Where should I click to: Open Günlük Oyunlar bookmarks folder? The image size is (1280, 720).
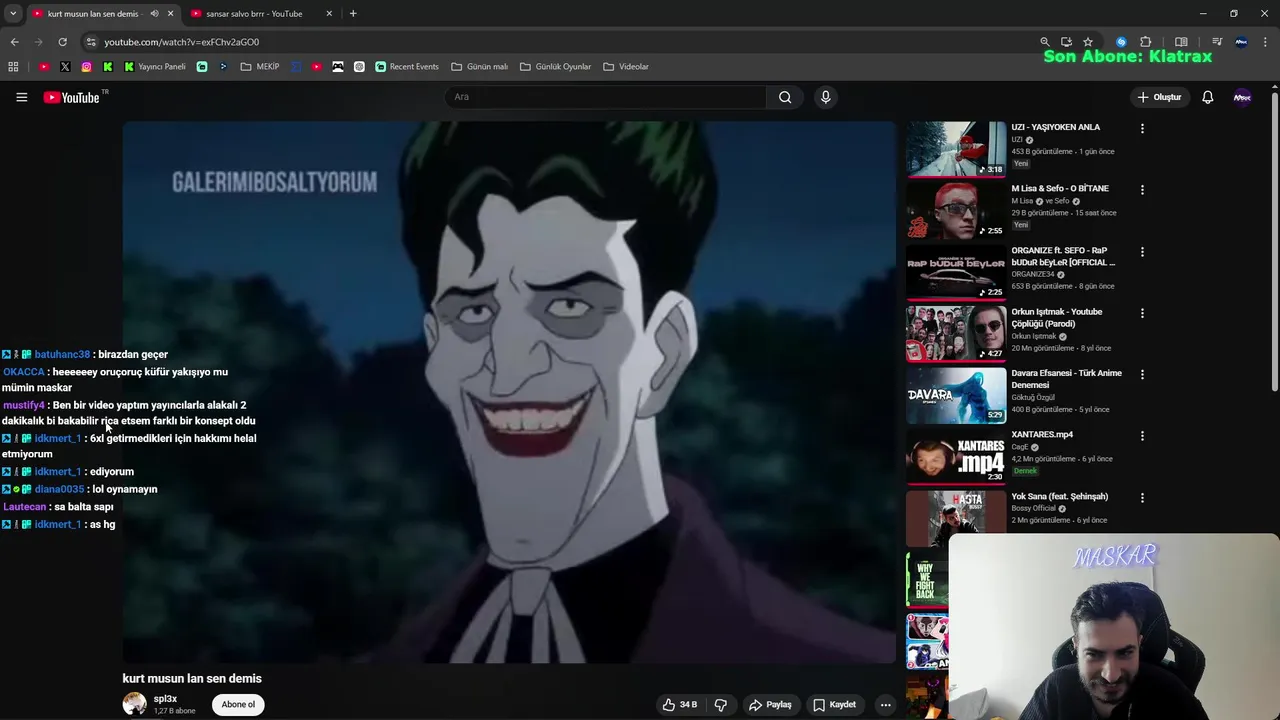tap(555, 67)
